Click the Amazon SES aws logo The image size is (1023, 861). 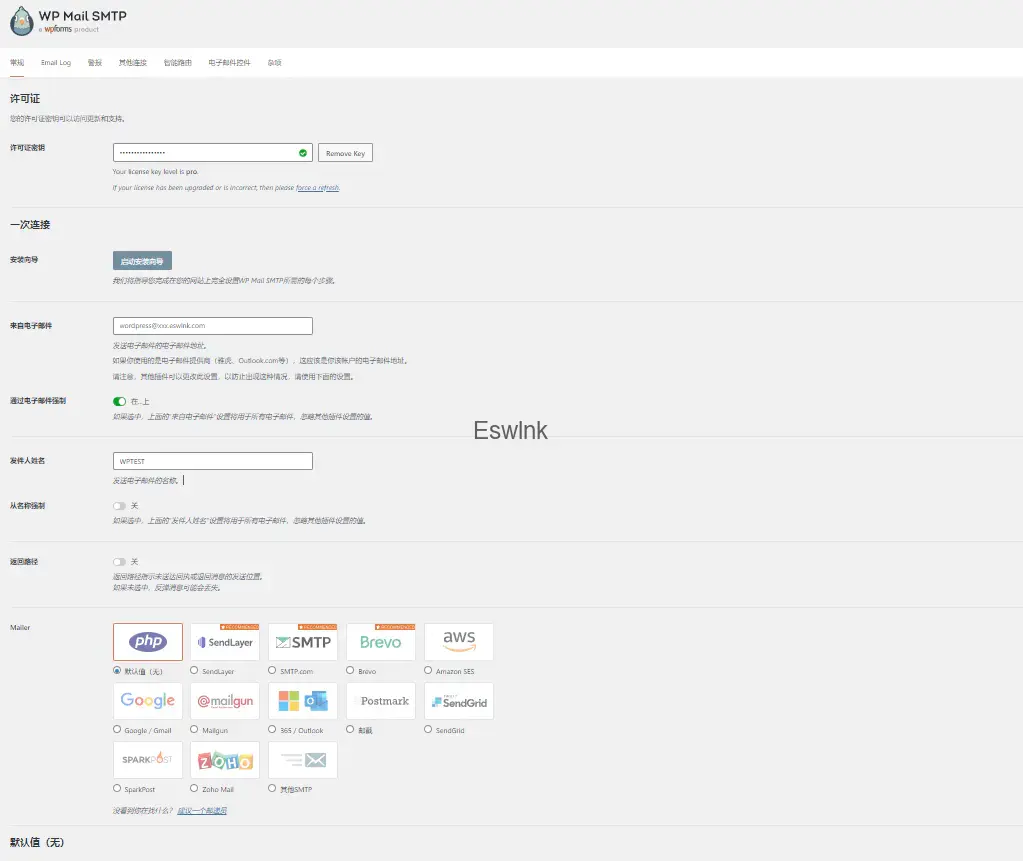(459, 642)
